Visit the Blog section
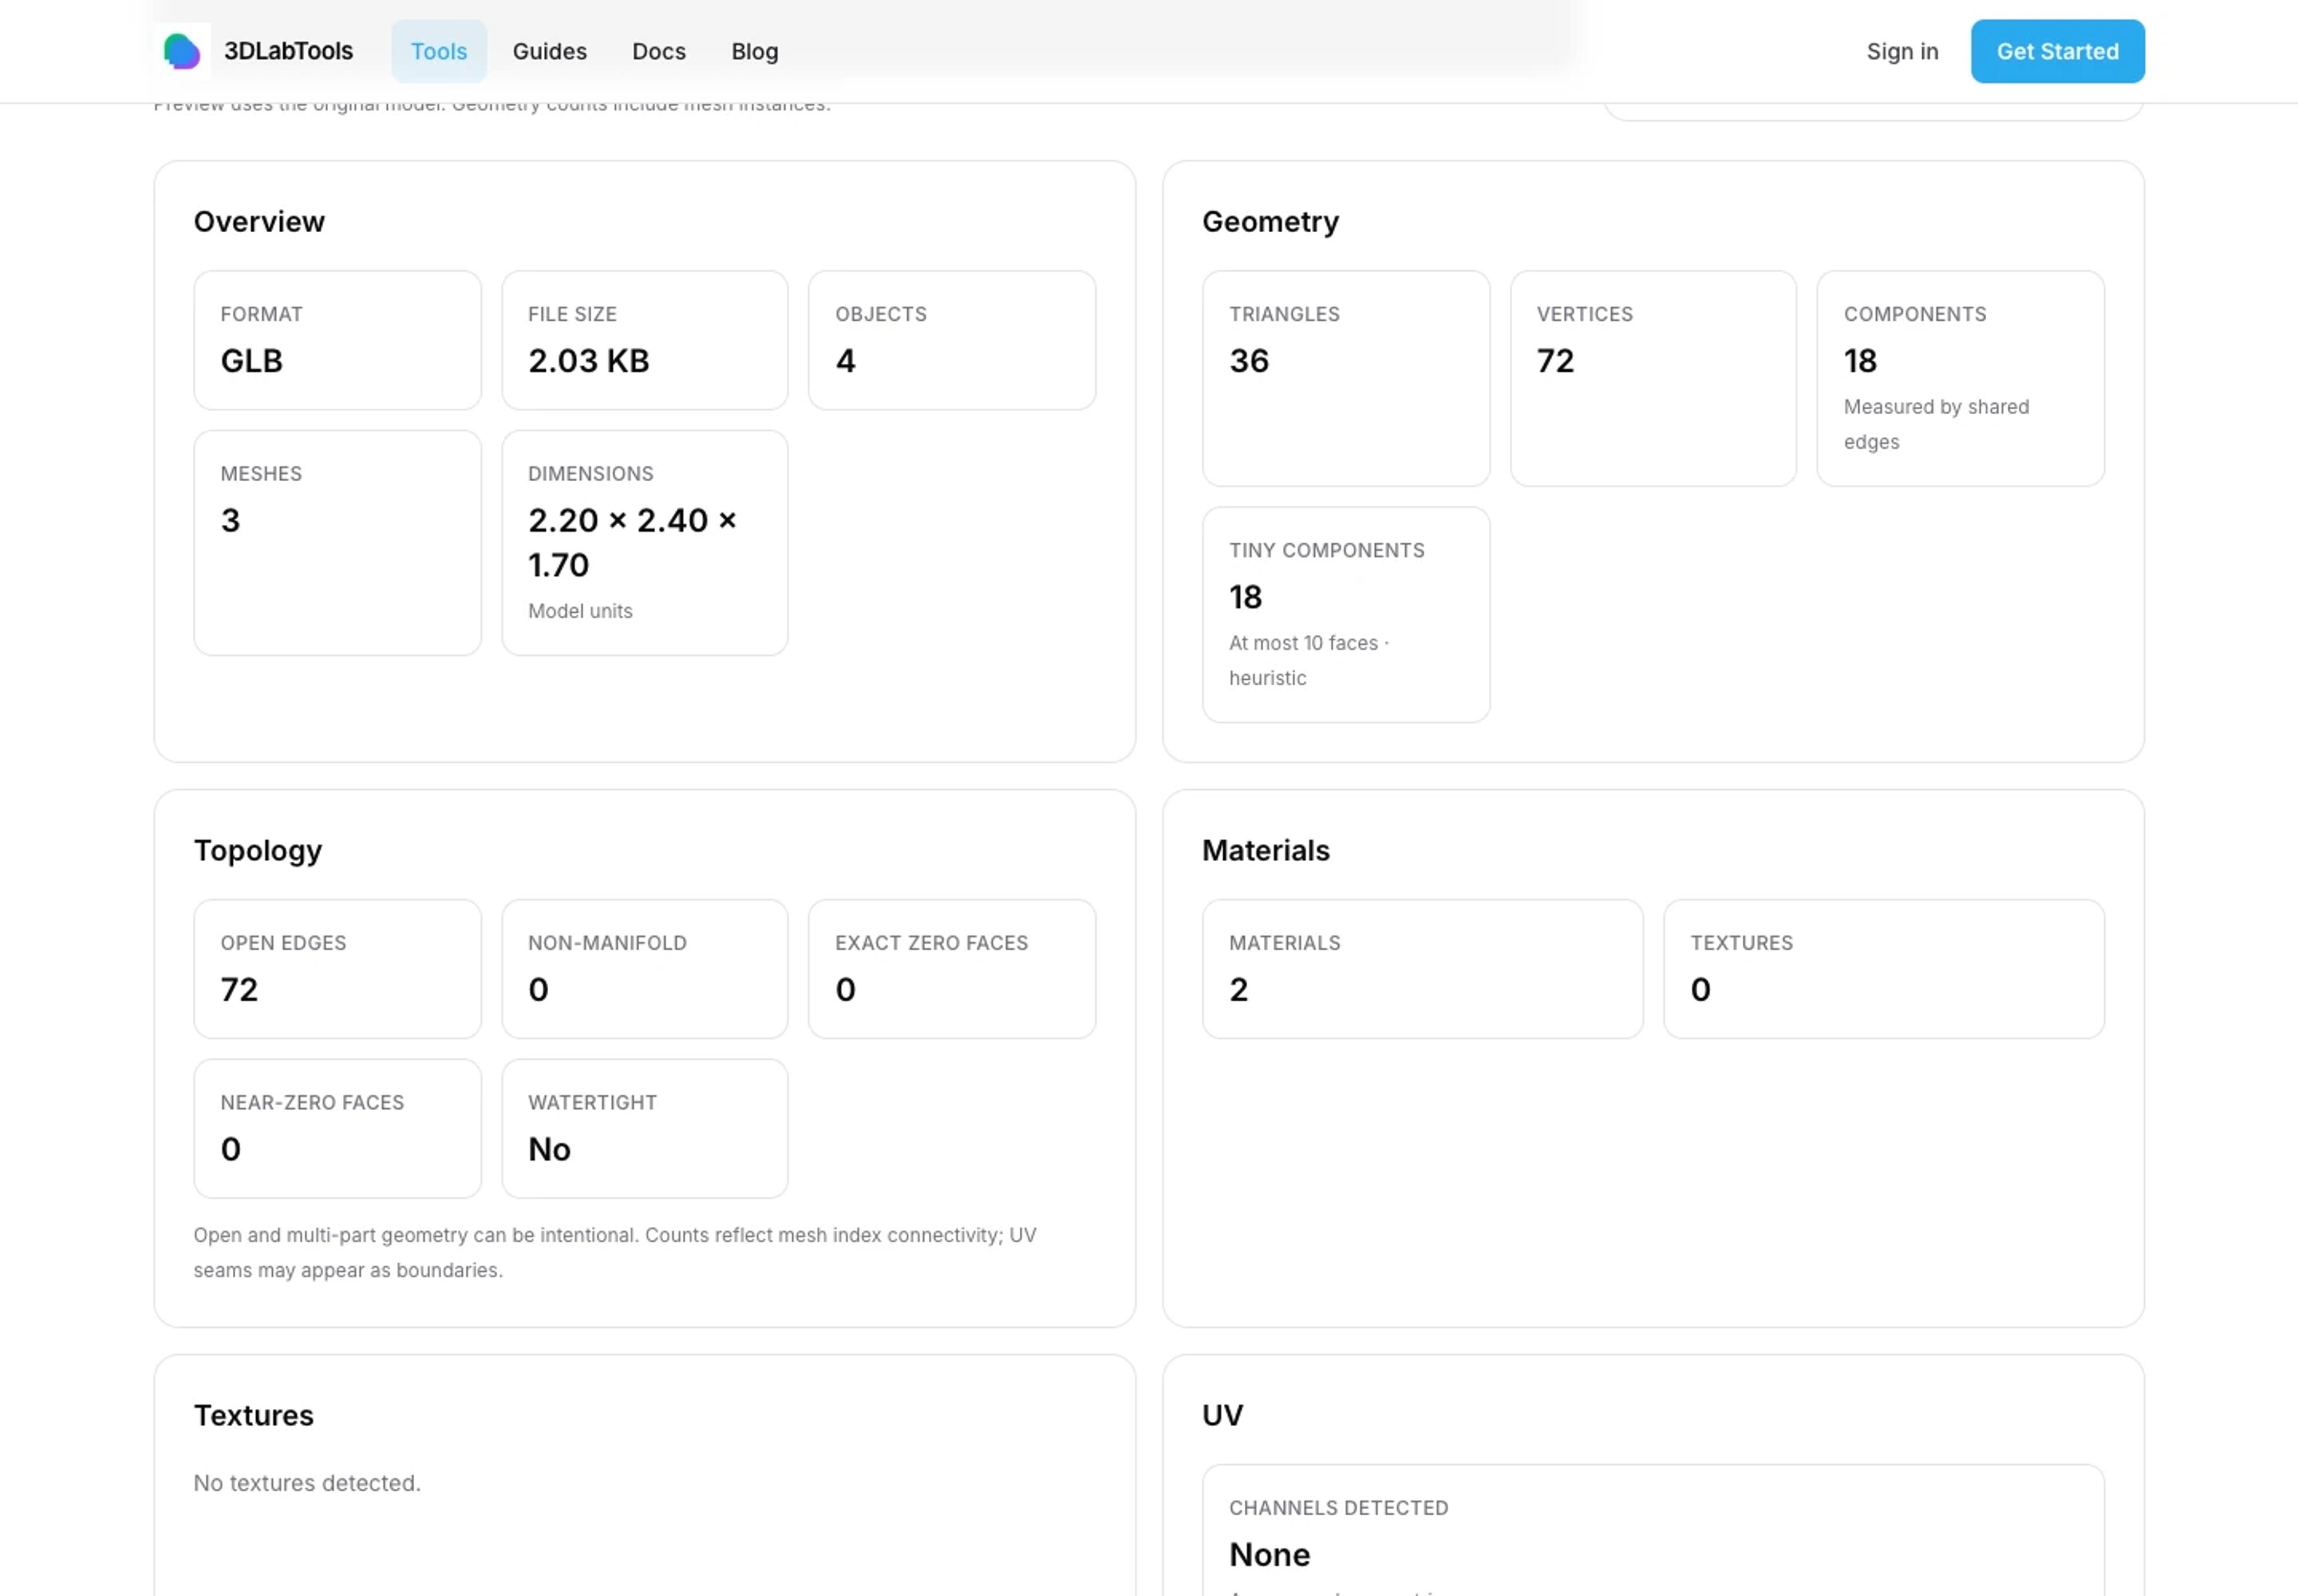This screenshot has width=2298, height=1596. (x=755, y=51)
